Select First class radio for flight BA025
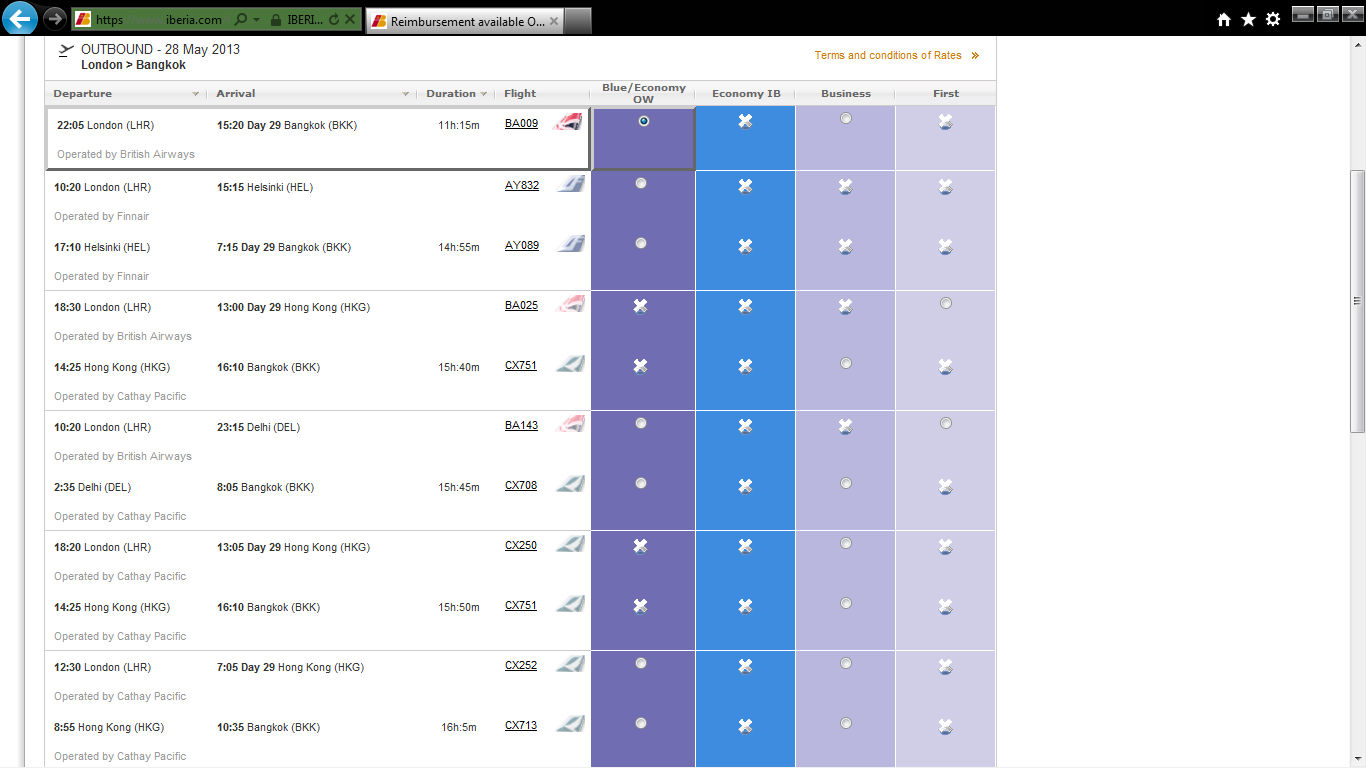The image size is (1366, 768). 946,303
